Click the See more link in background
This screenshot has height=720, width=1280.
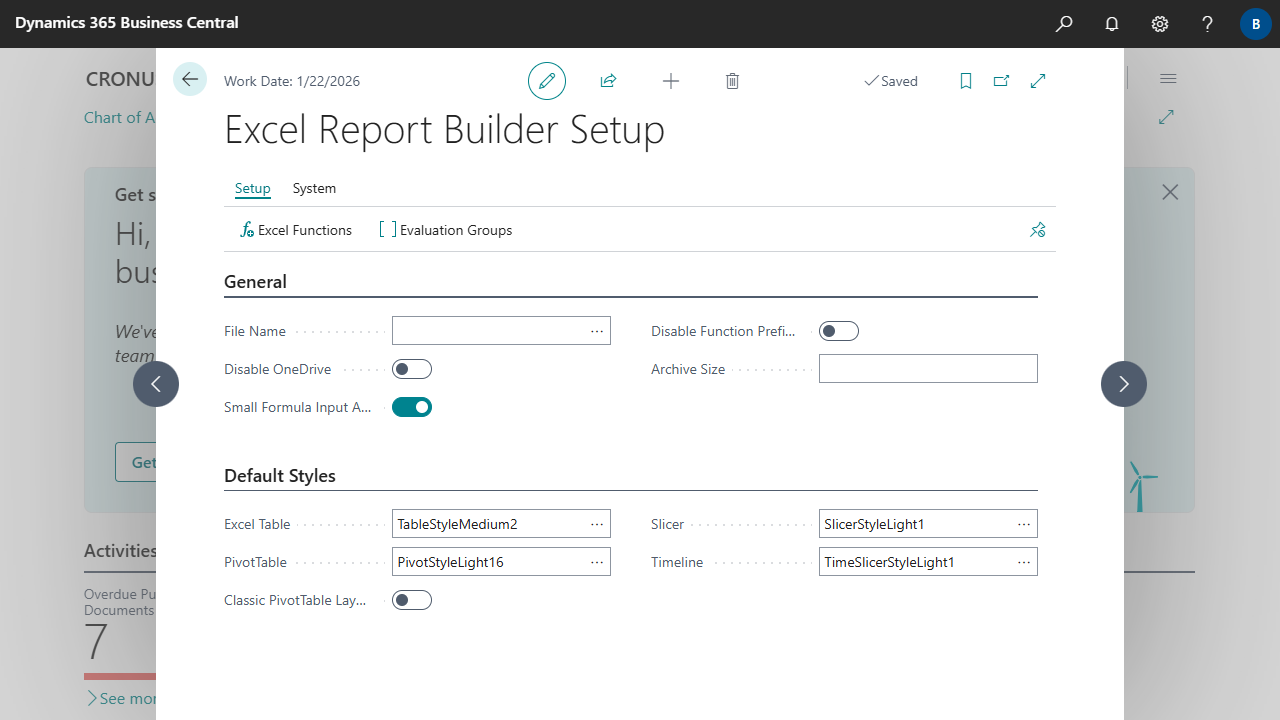121,698
